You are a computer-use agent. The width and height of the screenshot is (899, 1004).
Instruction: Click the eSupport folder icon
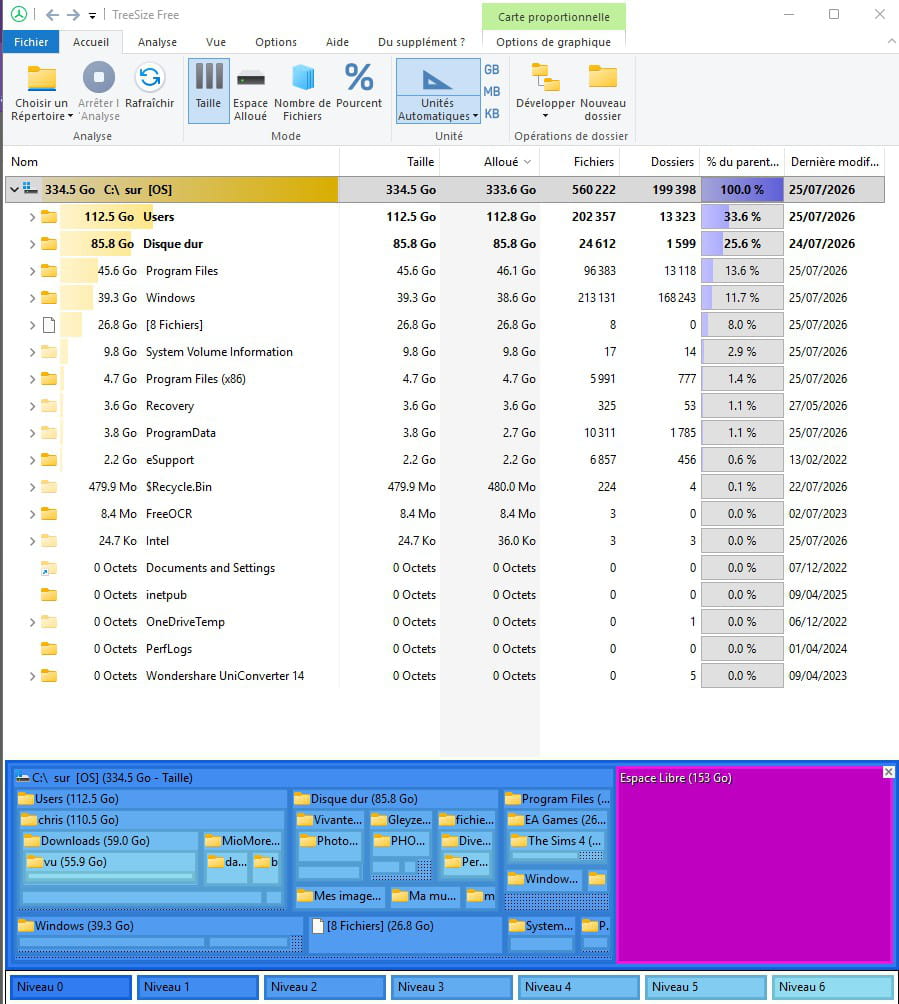pyautogui.click(x=49, y=460)
